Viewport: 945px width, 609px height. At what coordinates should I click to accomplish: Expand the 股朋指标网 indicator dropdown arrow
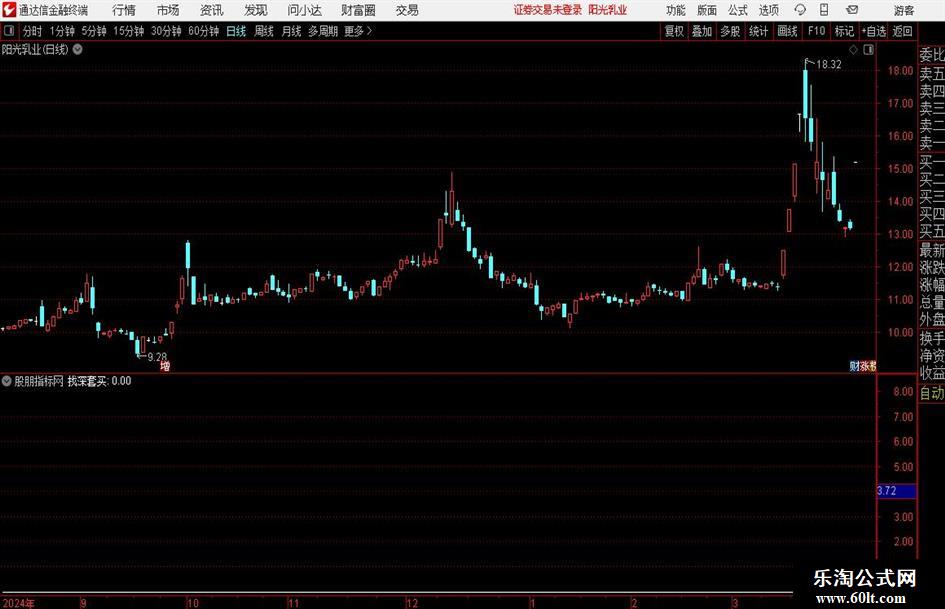pyautogui.click(x=7, y=381)
